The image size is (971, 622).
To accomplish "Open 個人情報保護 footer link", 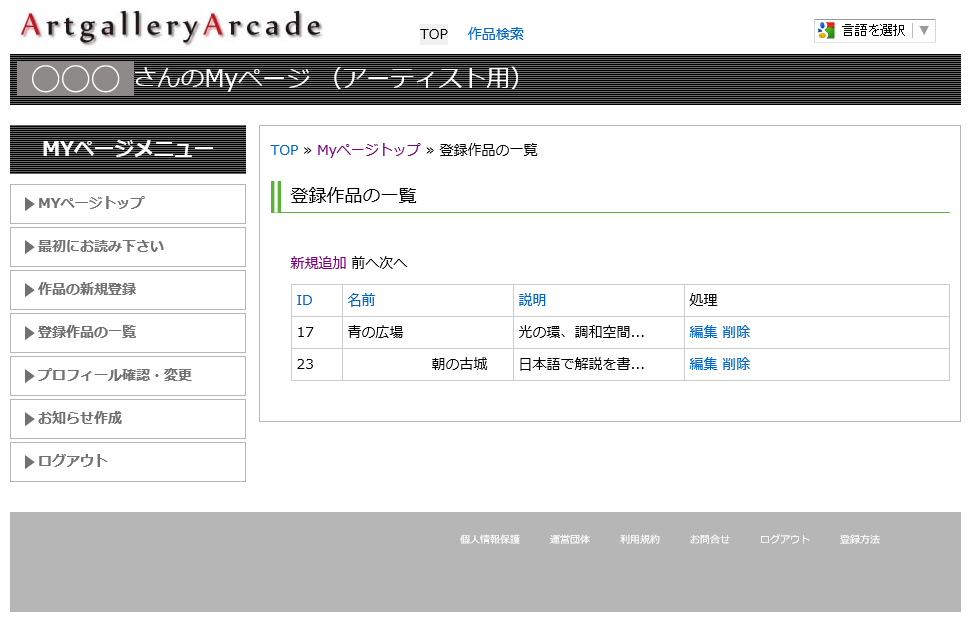I will 489,539.
